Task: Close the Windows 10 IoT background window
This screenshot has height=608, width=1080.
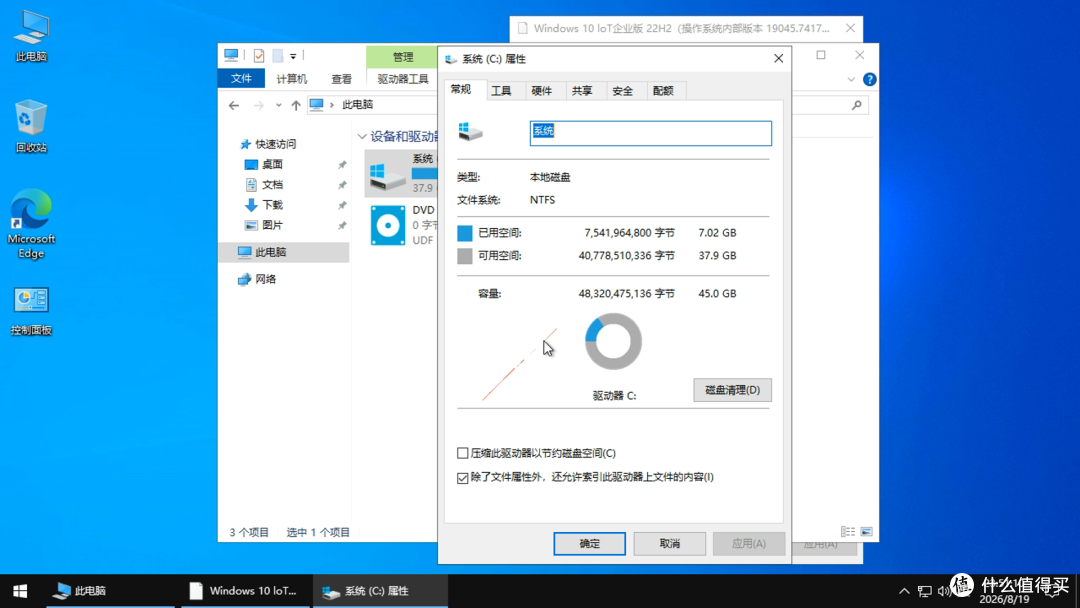Action: click(x=850, y=28)
